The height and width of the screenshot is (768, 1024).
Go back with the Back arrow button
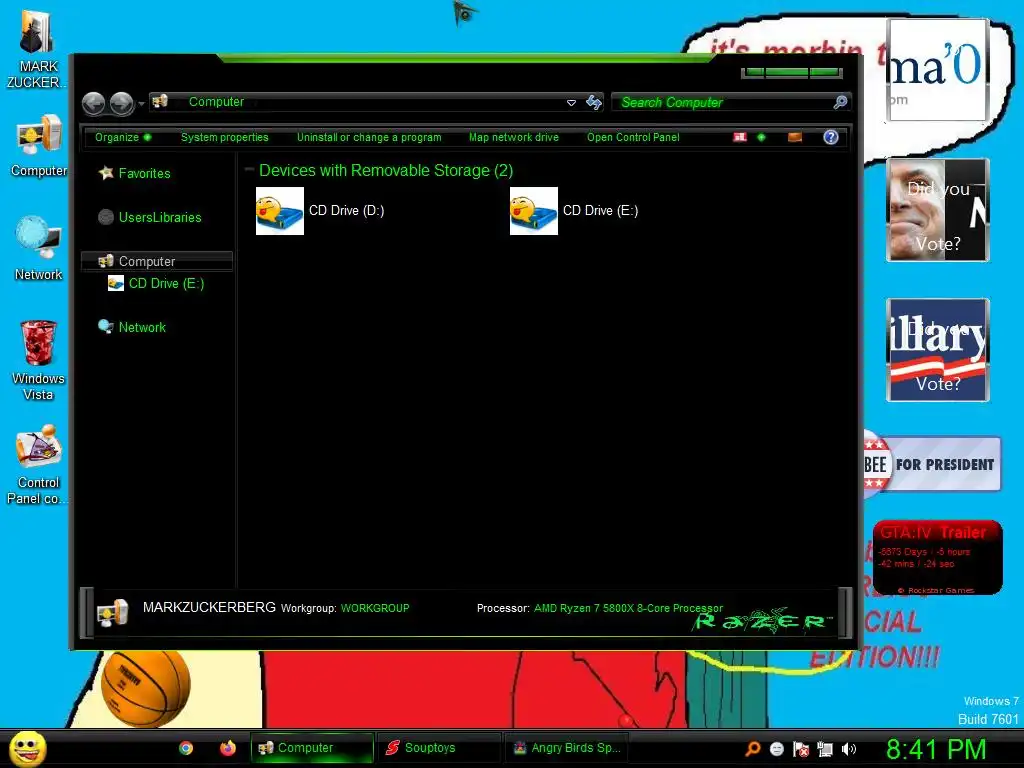pyautogui.click(x=93, y=103)
